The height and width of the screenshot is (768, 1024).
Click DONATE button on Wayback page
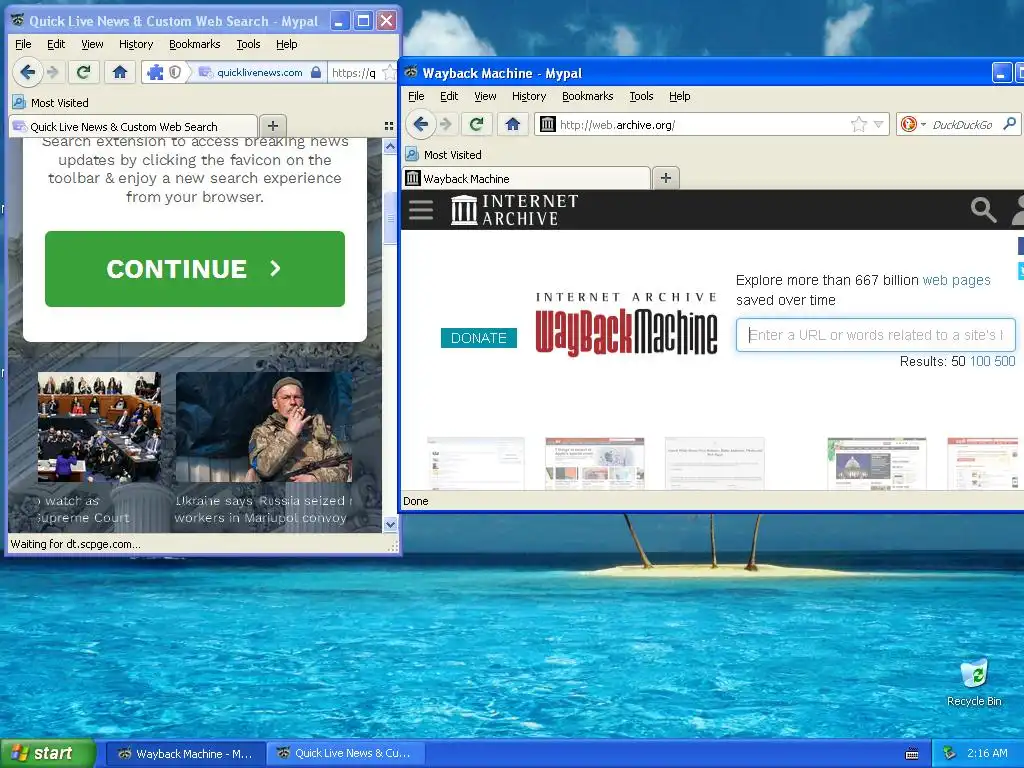pyautogui.click(x=479, y=338)
